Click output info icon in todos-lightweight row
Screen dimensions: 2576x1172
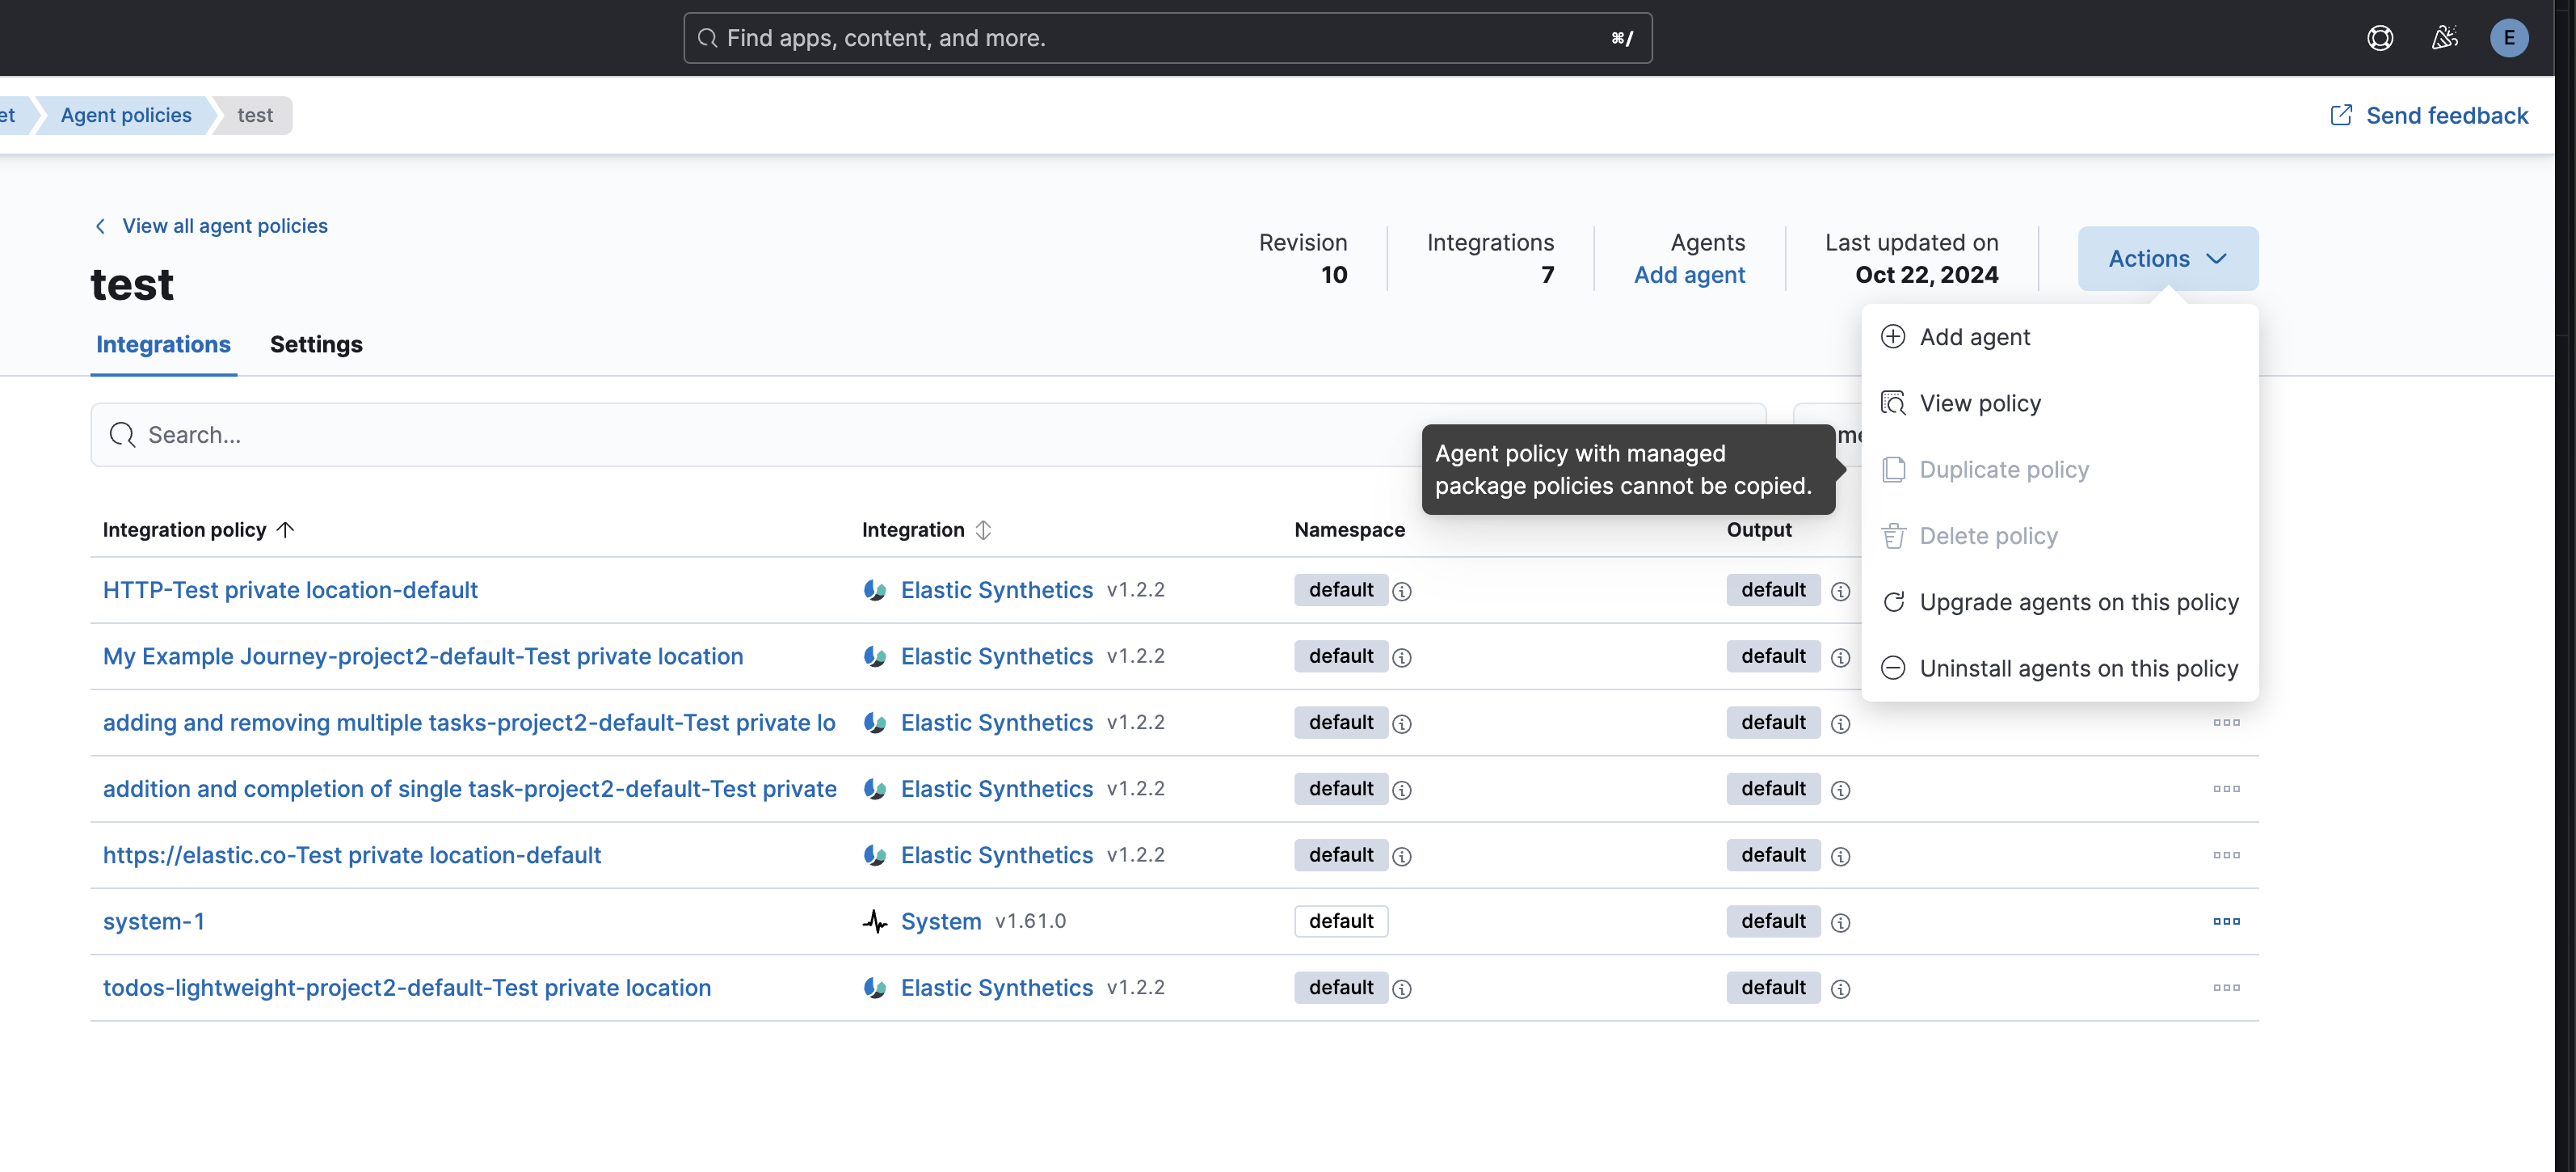coord(1840,988)
